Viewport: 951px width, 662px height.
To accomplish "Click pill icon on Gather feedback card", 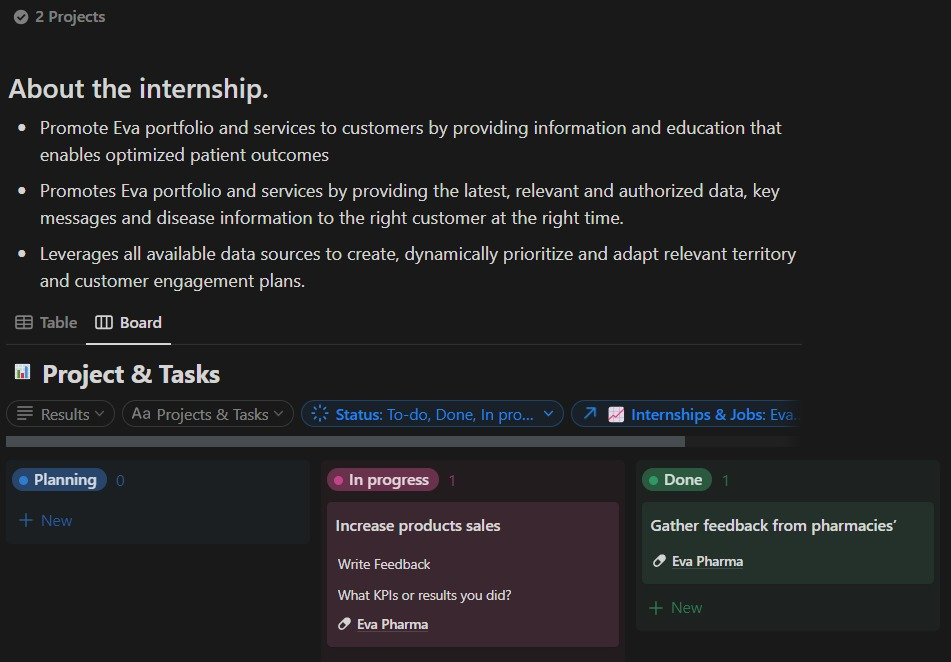I will (x=659, y=561).
